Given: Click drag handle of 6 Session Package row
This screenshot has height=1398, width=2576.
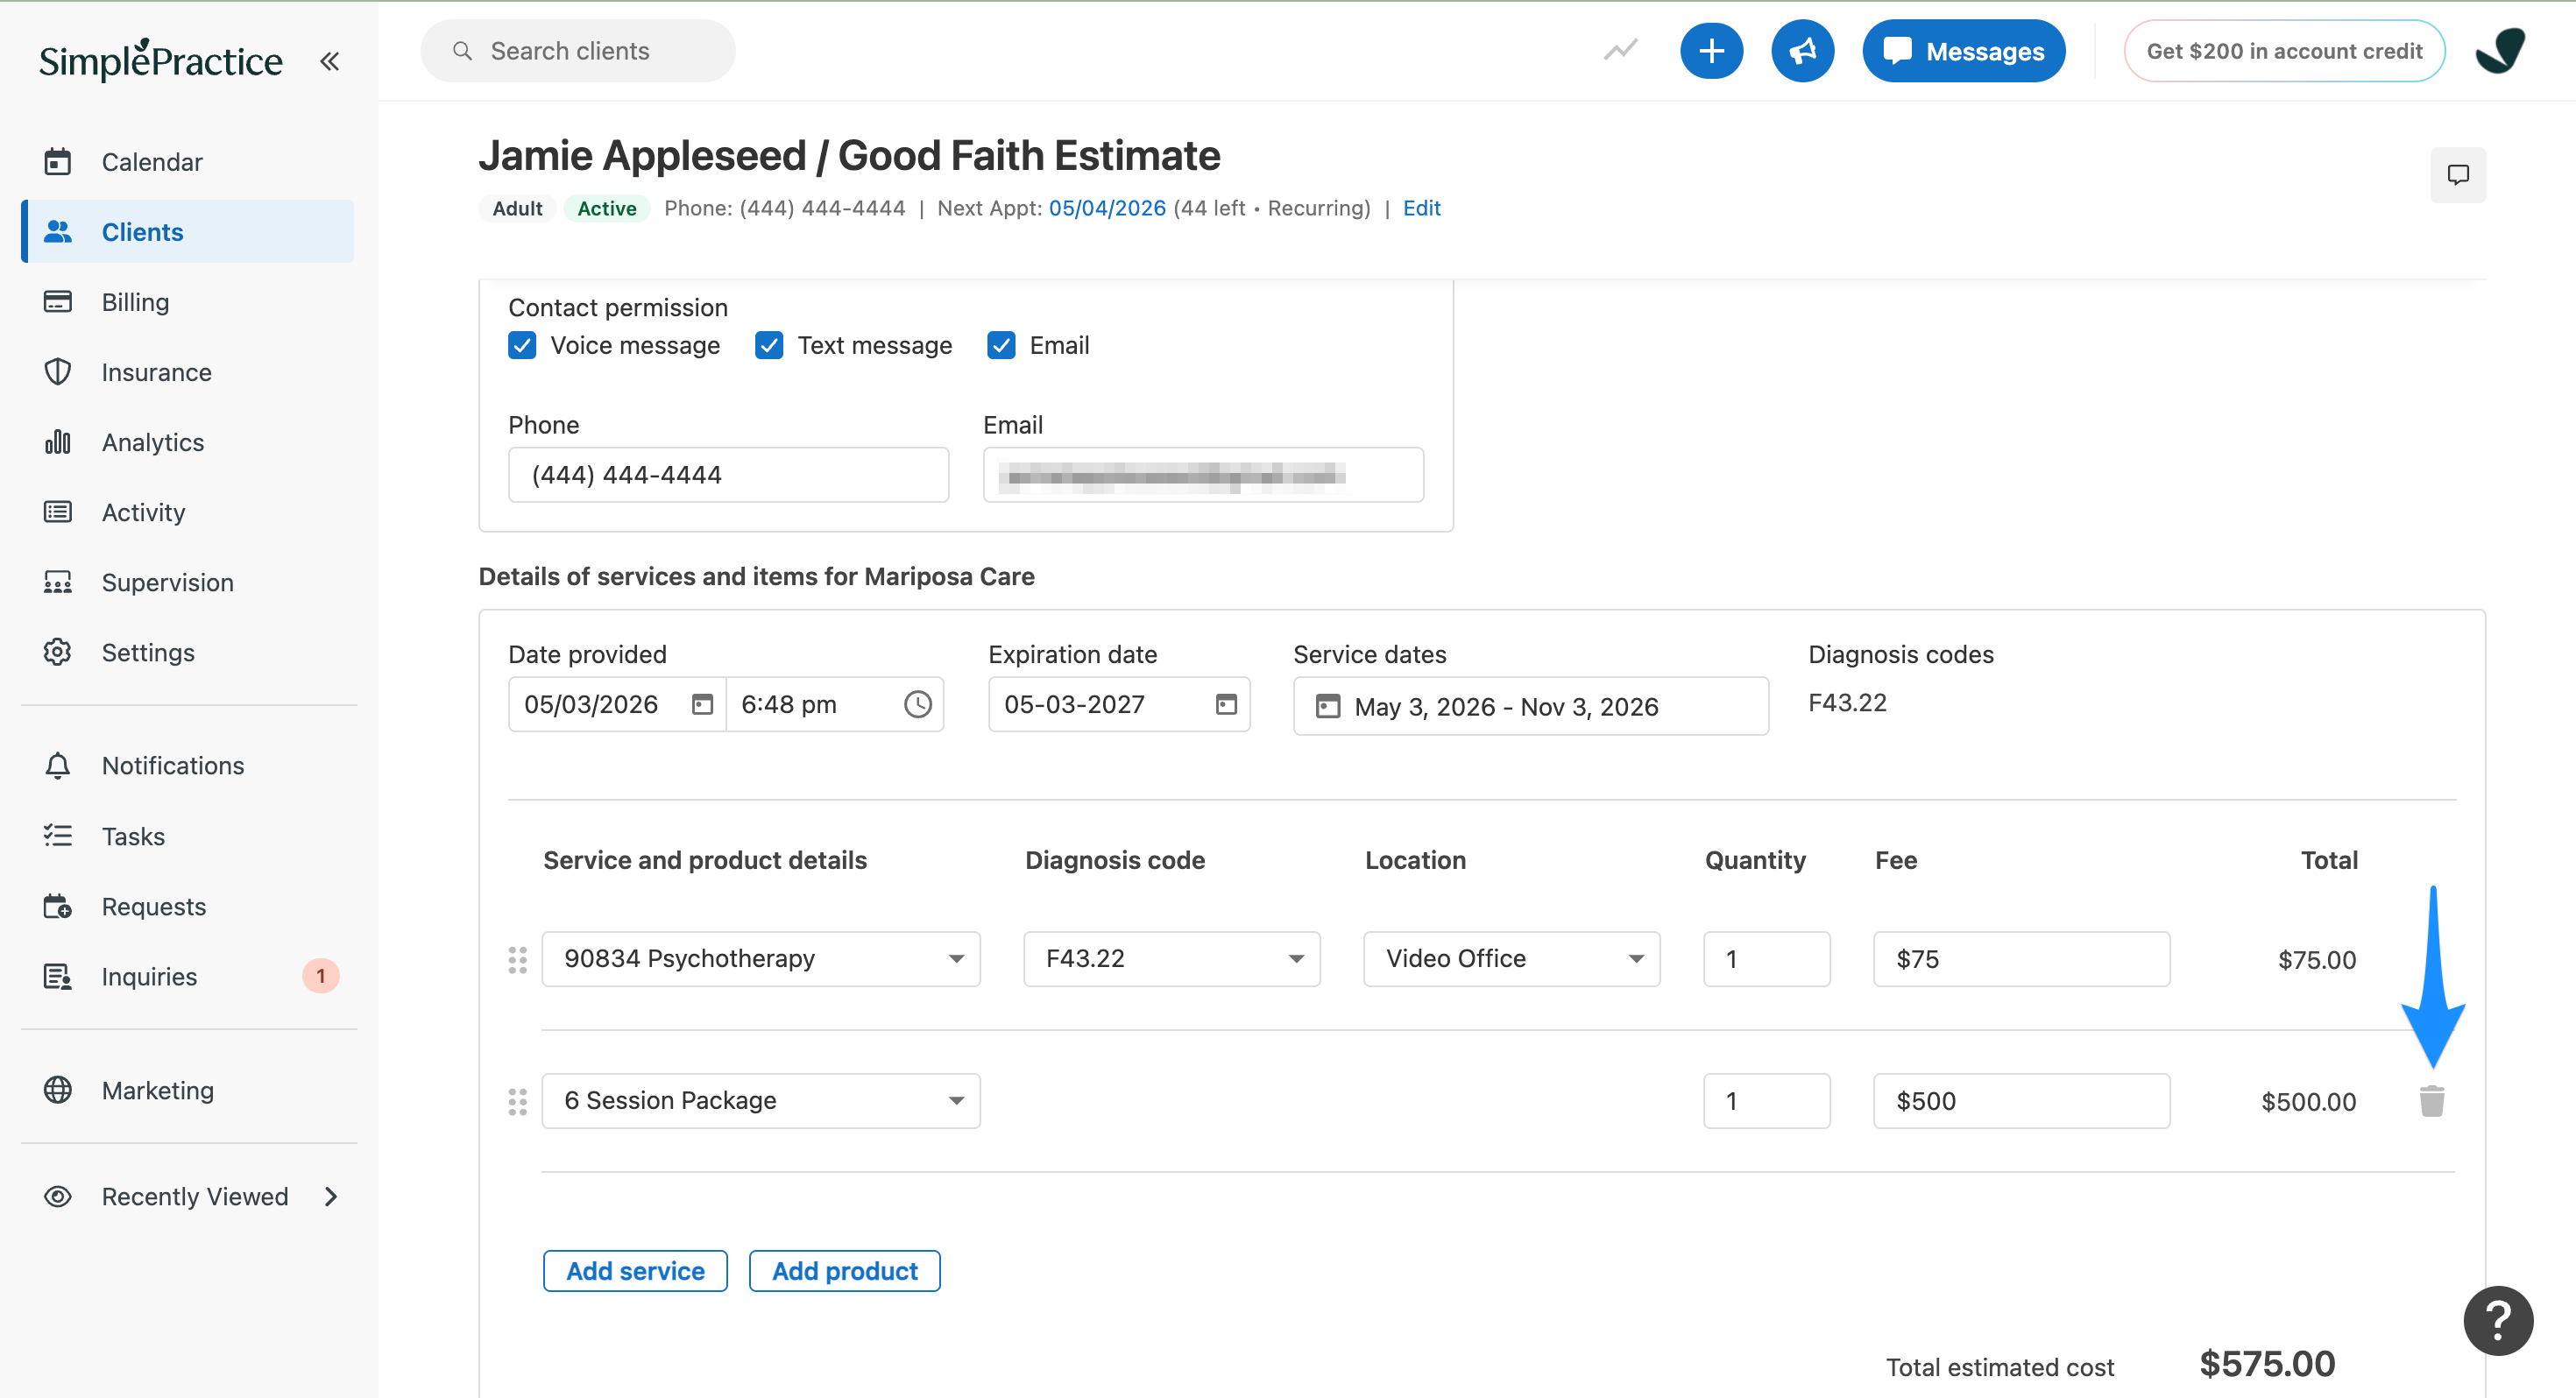Looking at the screenshot, I should click(x=517, y=1102).
